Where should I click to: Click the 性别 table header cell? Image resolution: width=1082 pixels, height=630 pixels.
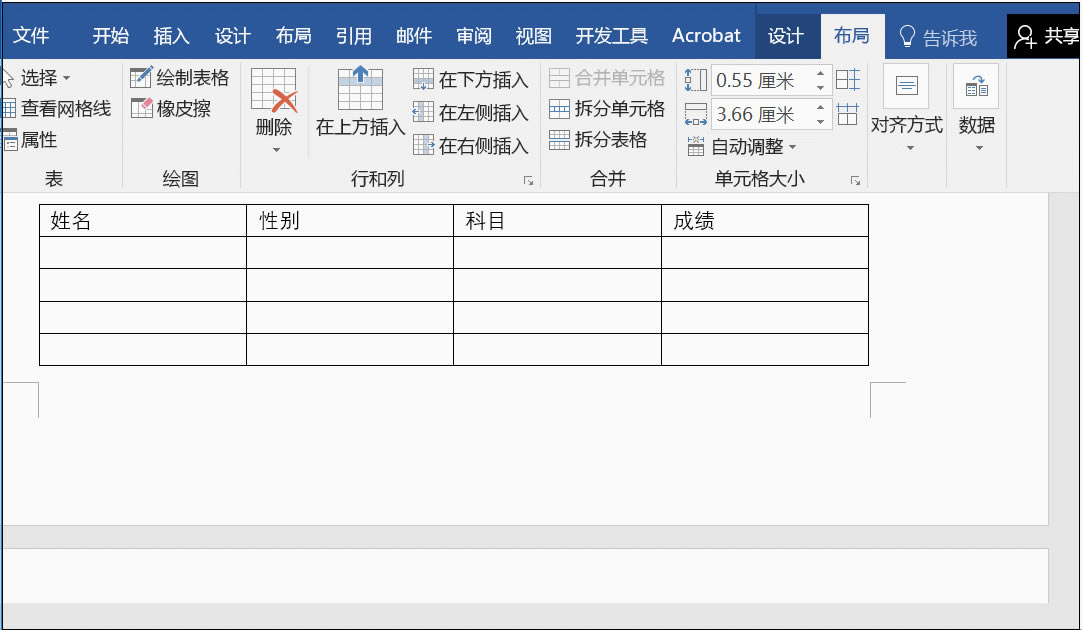tap(350, 221)
